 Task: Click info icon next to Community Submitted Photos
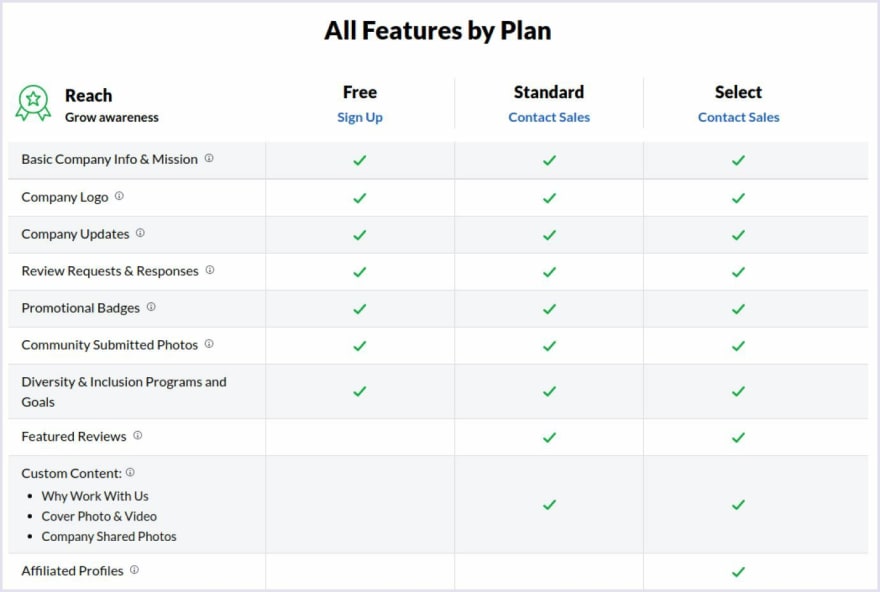point(209,344)
